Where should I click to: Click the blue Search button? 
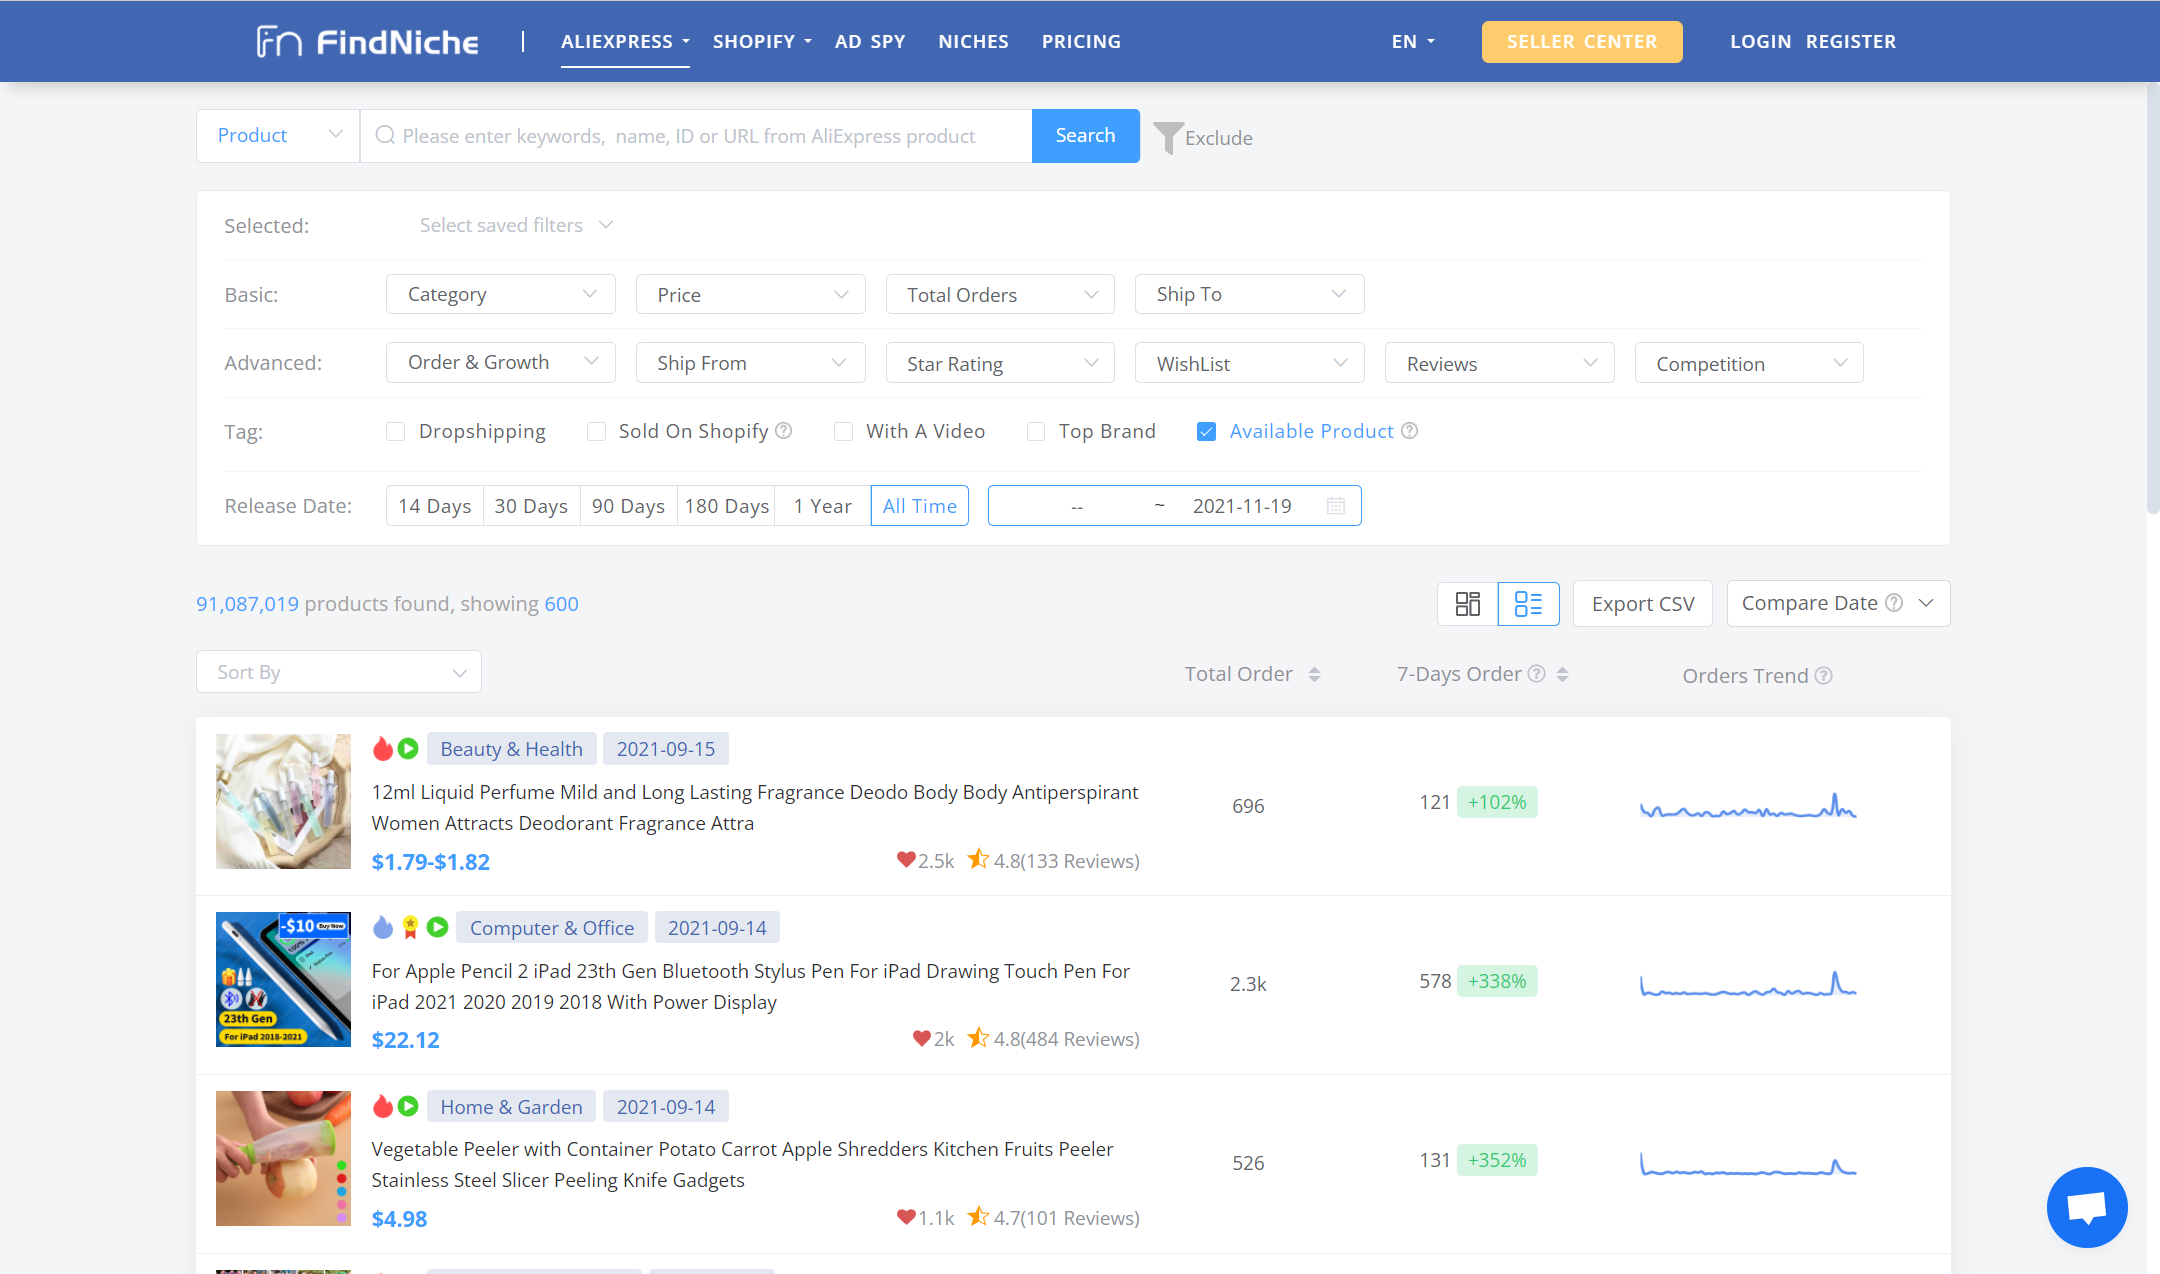1085,136
